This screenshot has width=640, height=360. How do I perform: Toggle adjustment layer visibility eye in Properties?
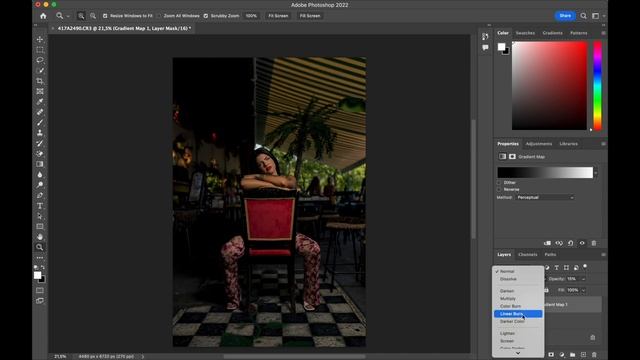pos(582,243)
